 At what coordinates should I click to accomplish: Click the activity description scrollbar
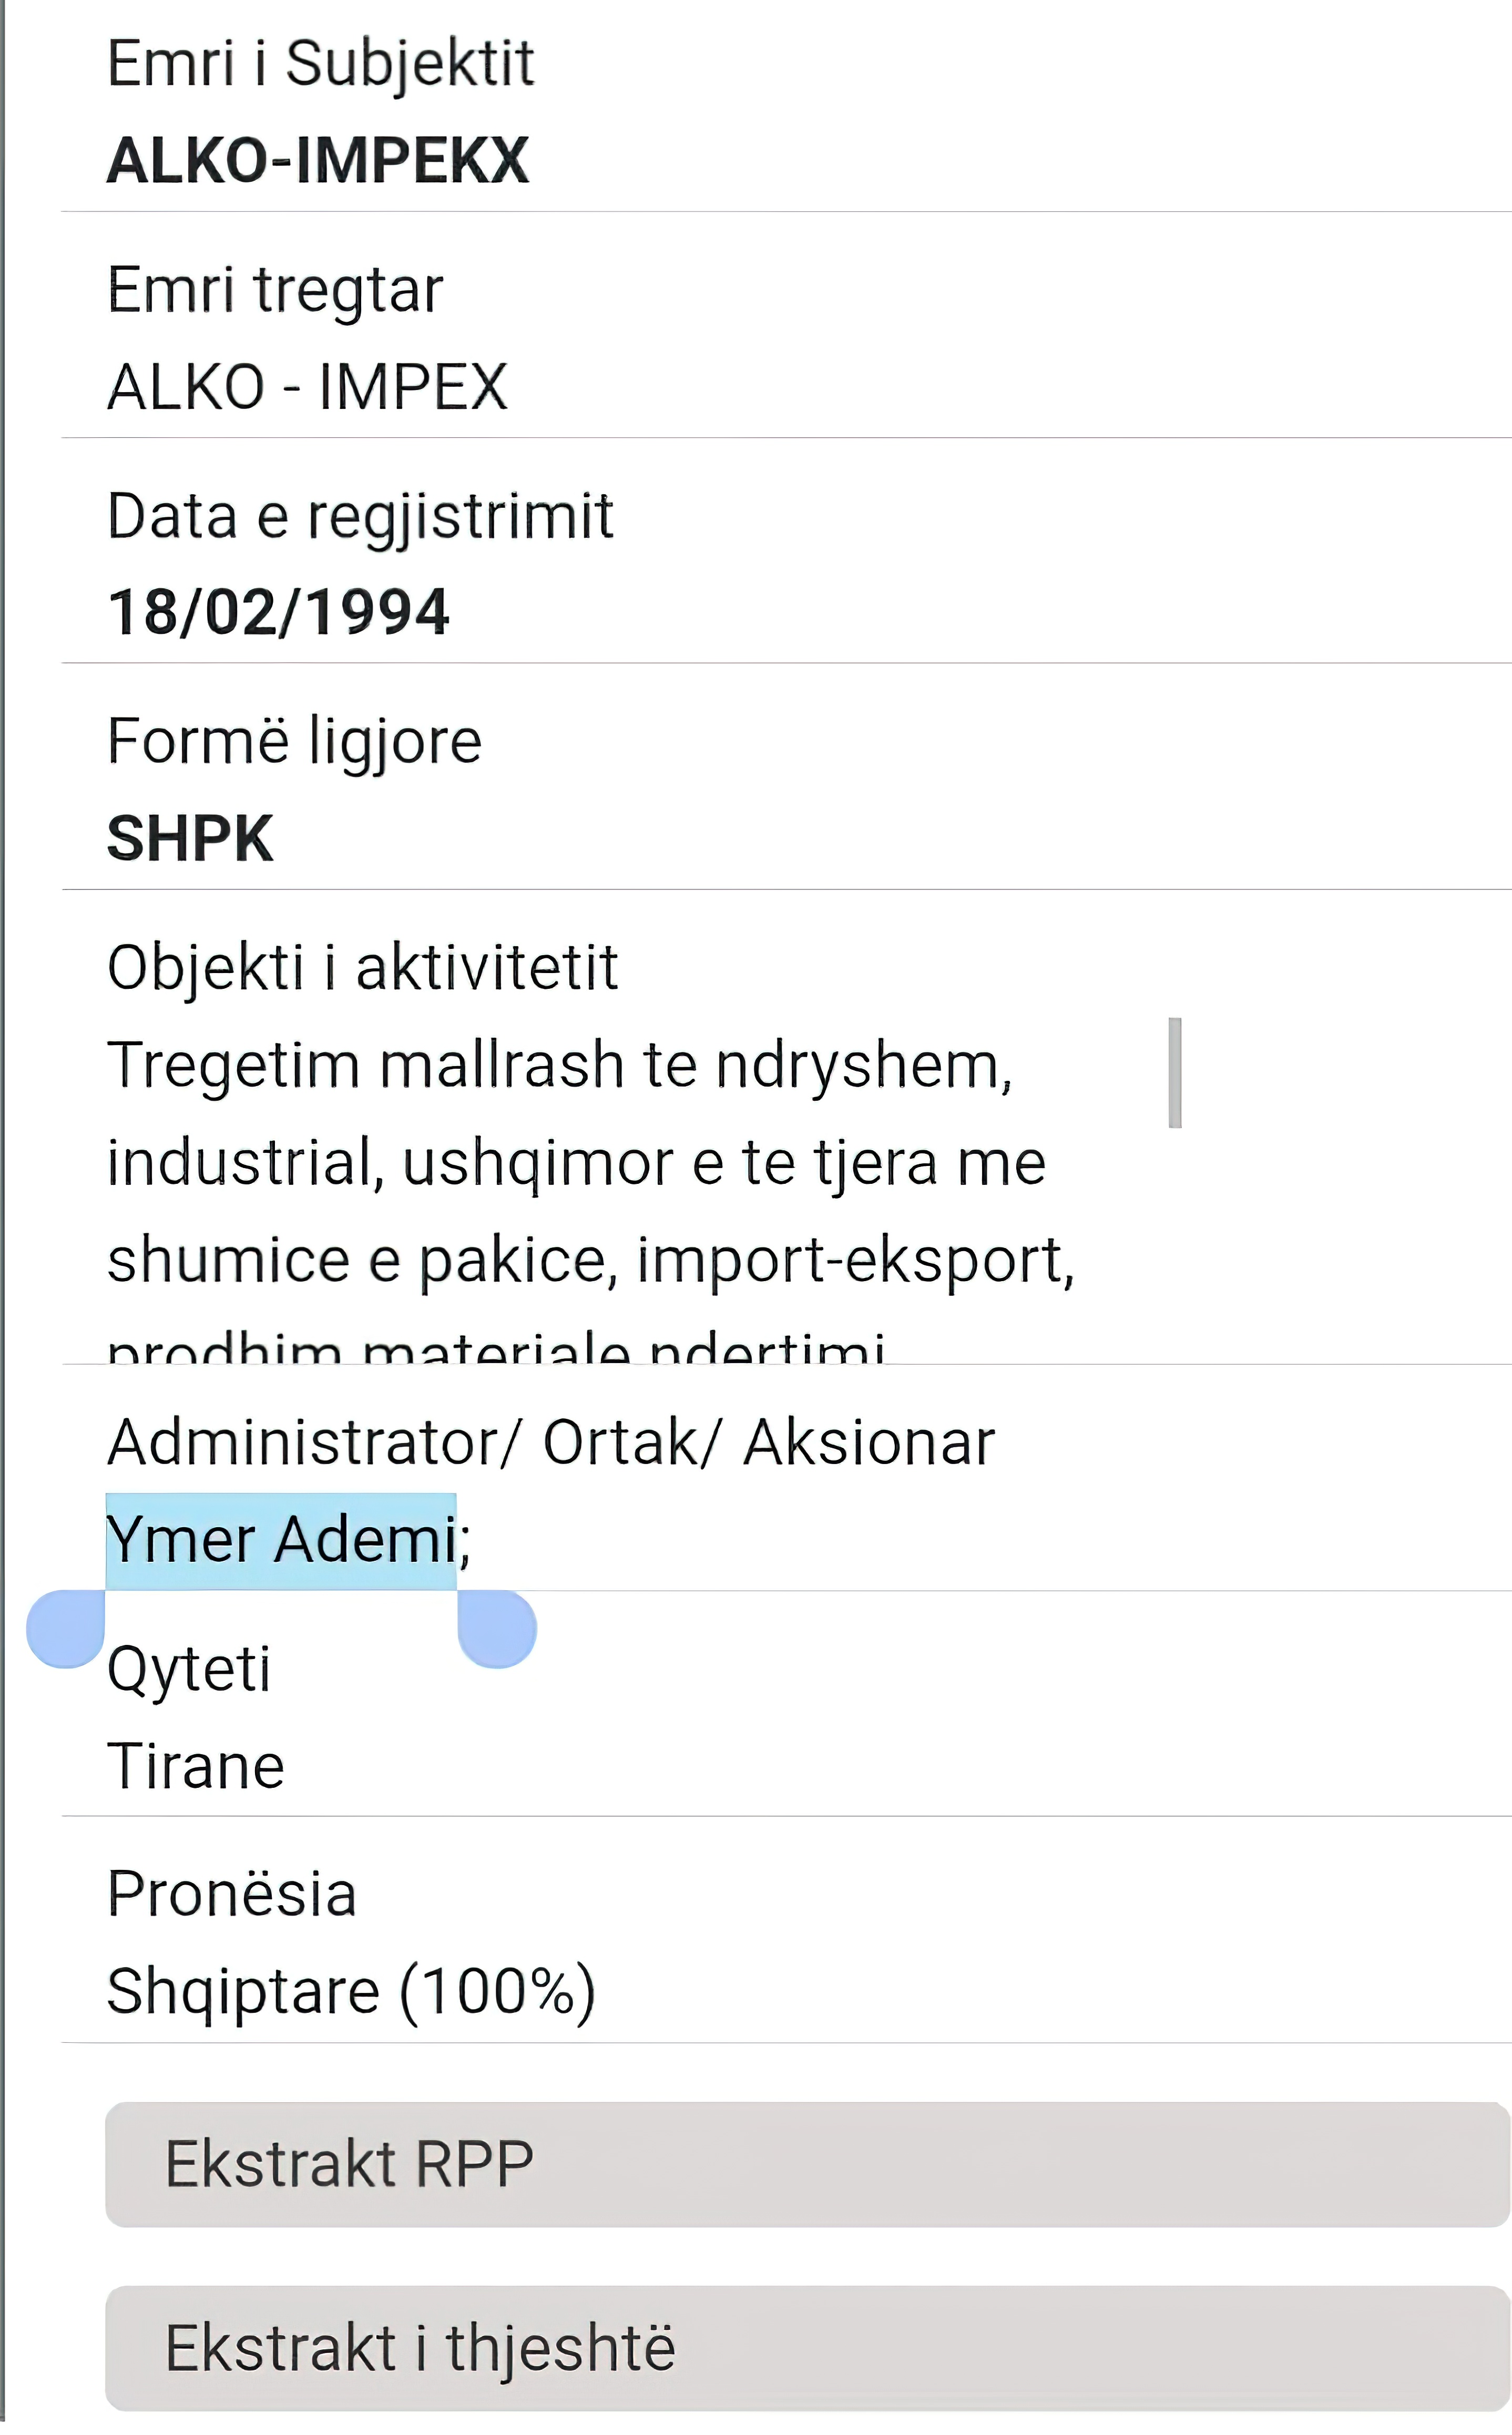(x=1175, y=1072)
